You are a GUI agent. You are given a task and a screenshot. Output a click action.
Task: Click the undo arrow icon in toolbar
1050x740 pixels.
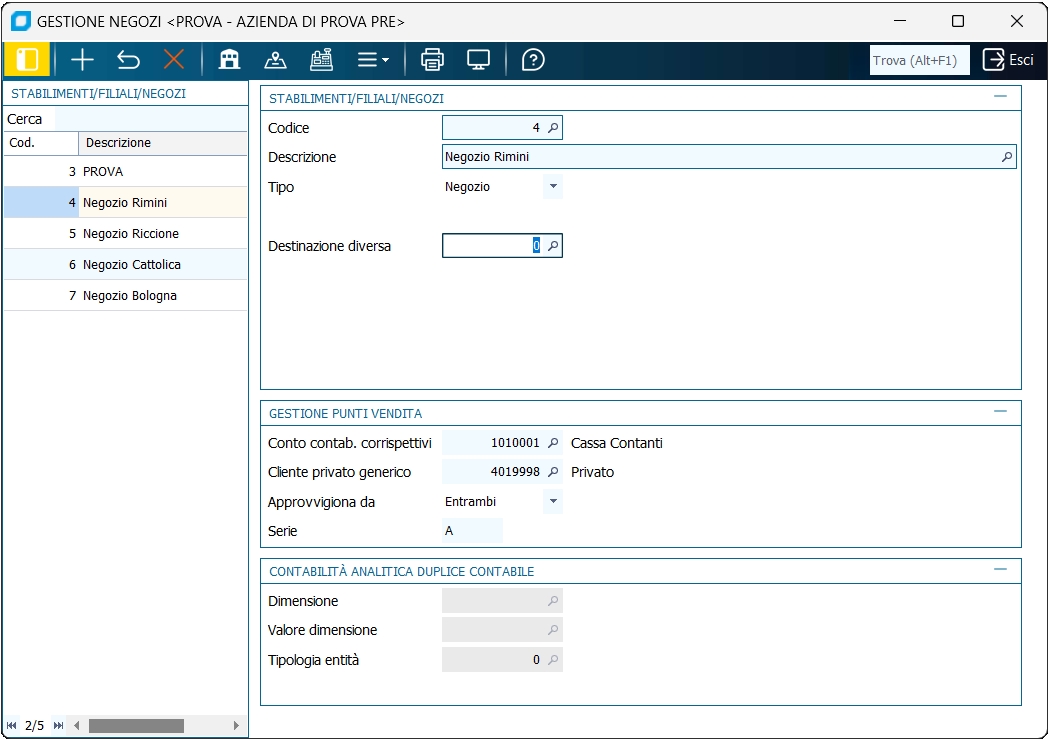(x=128, y=60)
